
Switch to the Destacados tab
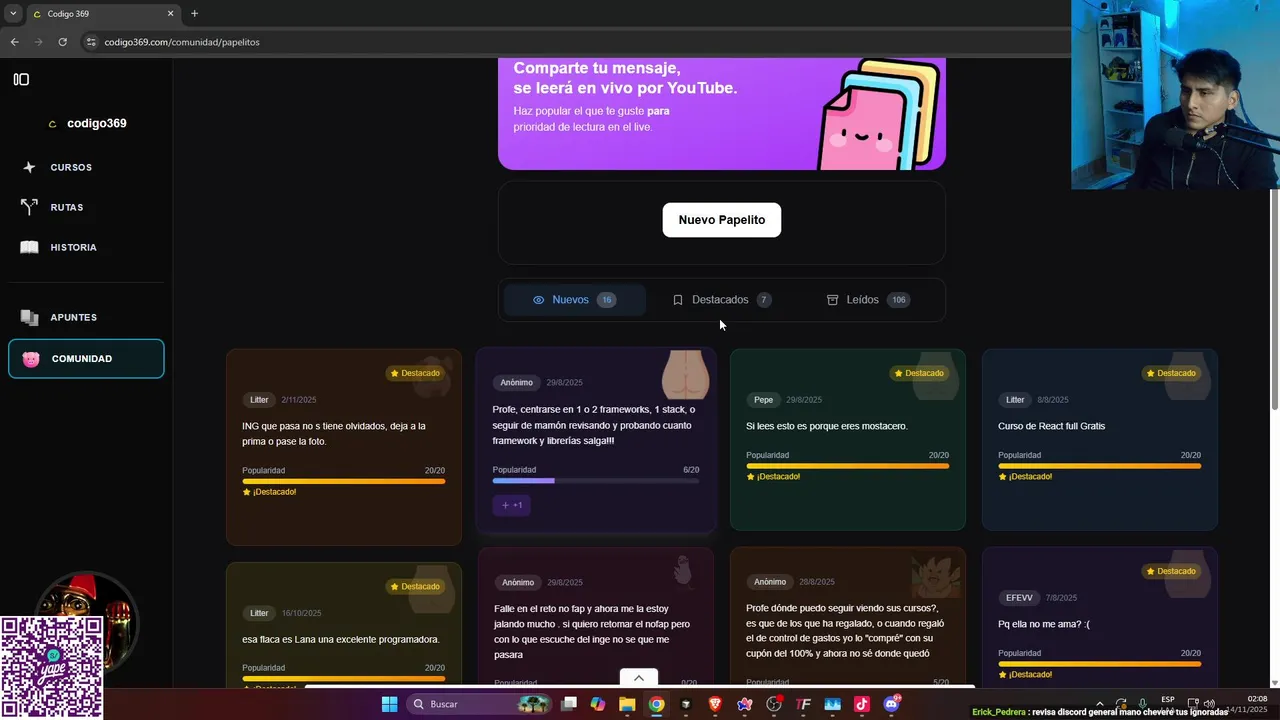click(x=721, y=300)
